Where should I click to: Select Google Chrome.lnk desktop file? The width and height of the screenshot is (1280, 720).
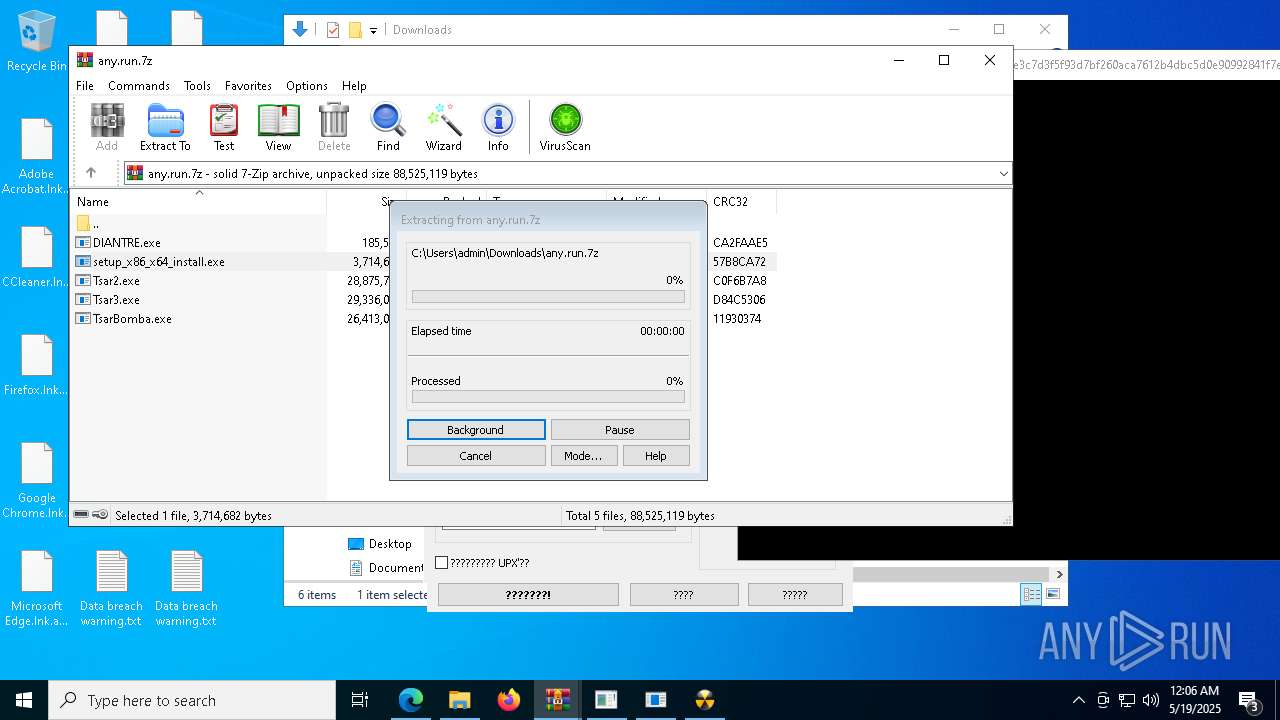(36, 481)
